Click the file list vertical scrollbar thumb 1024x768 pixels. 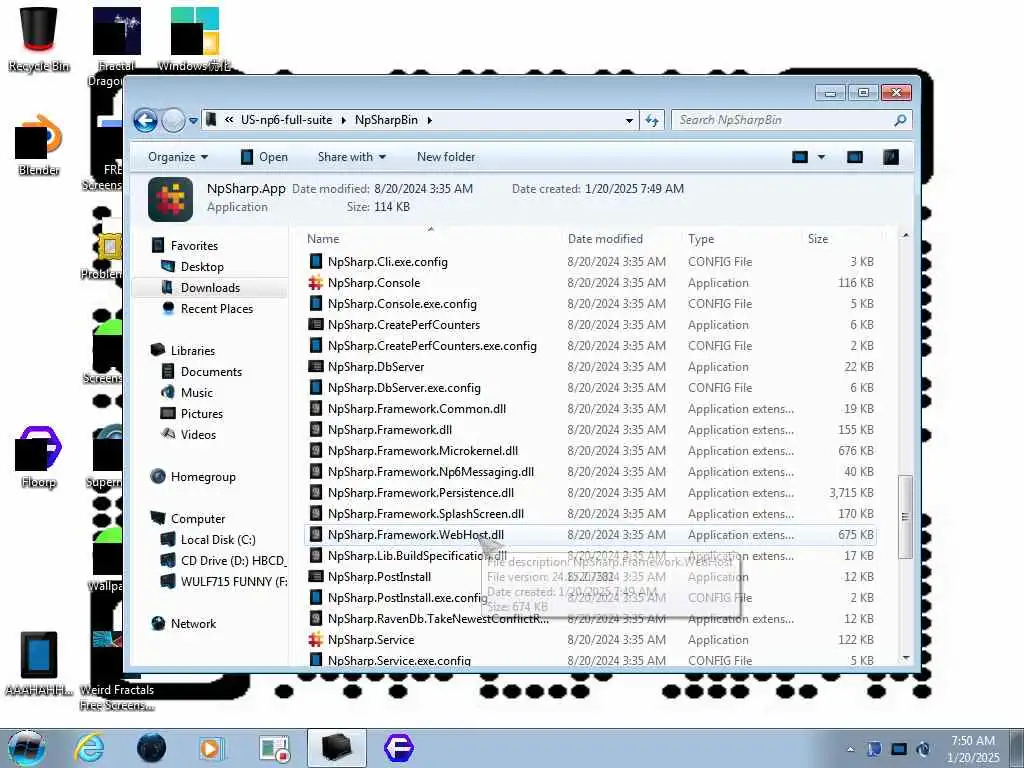point(905,517)
